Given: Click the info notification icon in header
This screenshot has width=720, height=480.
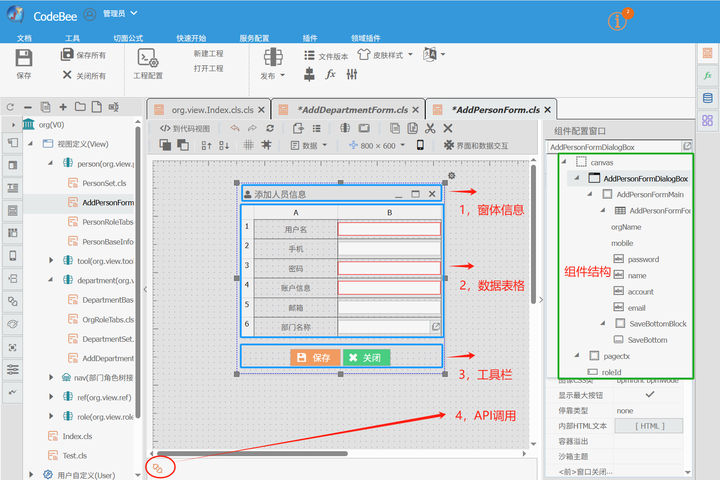Looking at the screenshot, I should (618, 21).
